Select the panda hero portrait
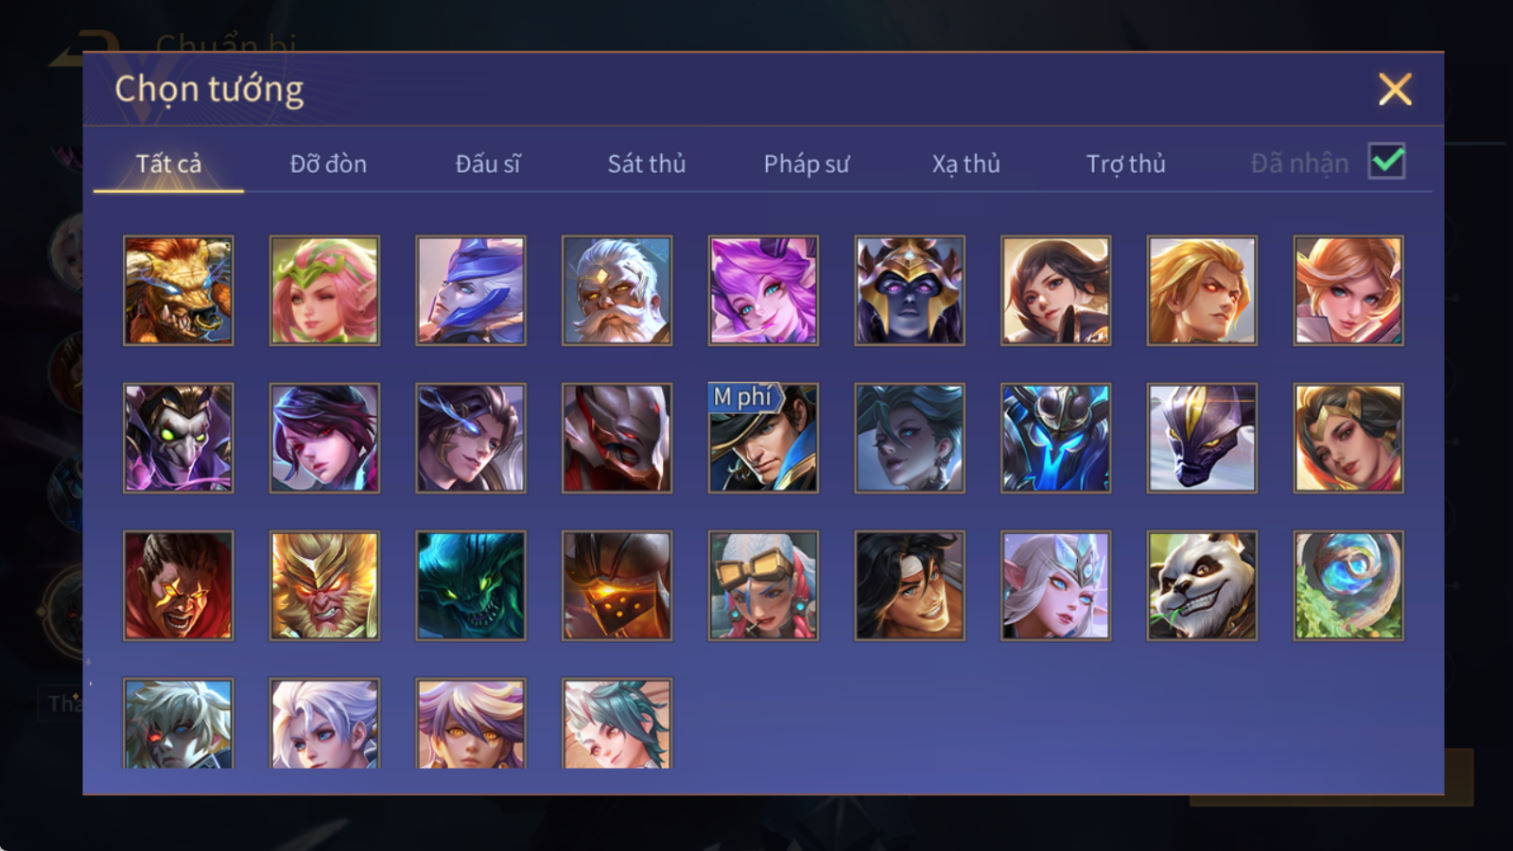 coord(1202,586)
